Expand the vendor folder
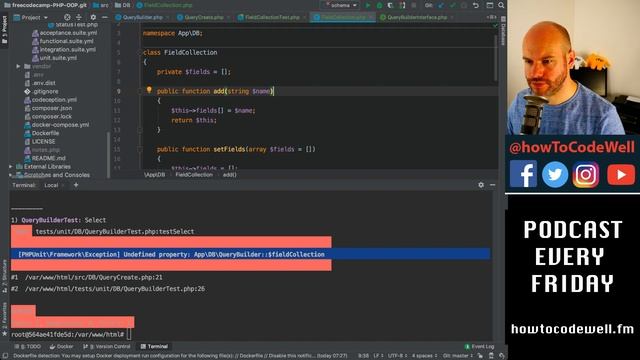Image resolution: width=640 pixels, height=360 pixels. [x=18, y=66]
